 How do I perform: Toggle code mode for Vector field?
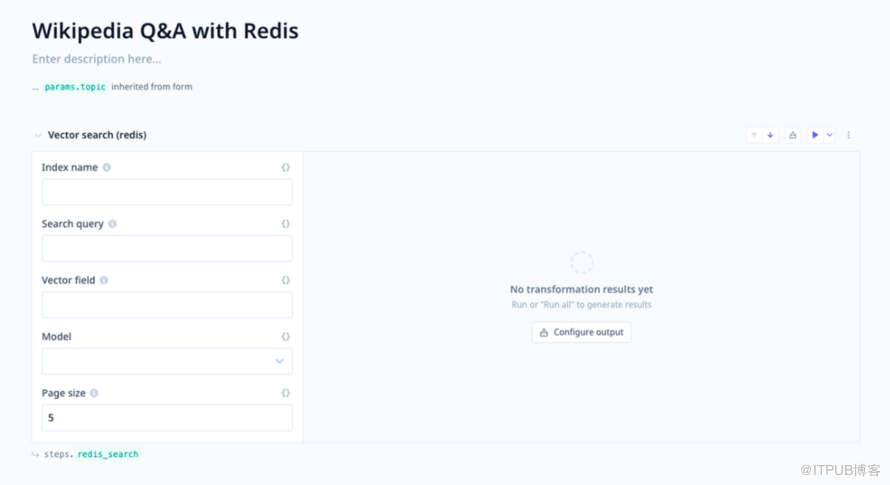tap(286, 280)
